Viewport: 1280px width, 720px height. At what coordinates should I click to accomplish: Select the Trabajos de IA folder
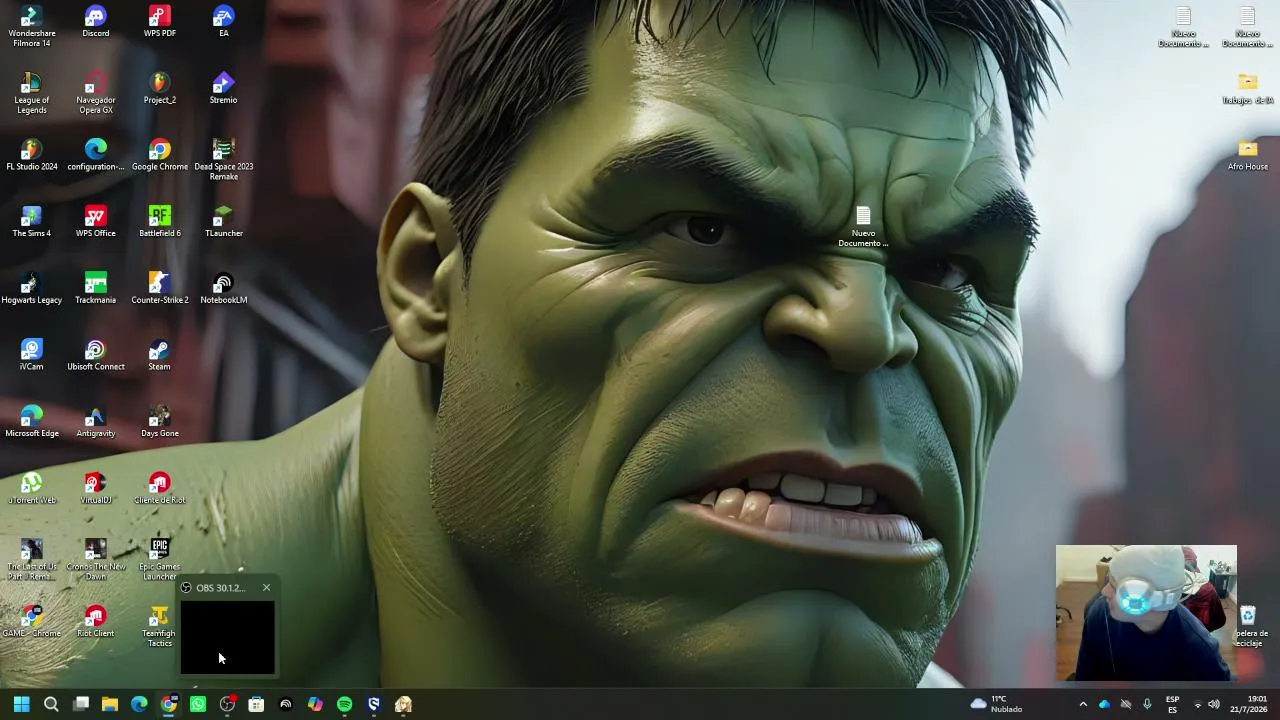point(1248,89)
